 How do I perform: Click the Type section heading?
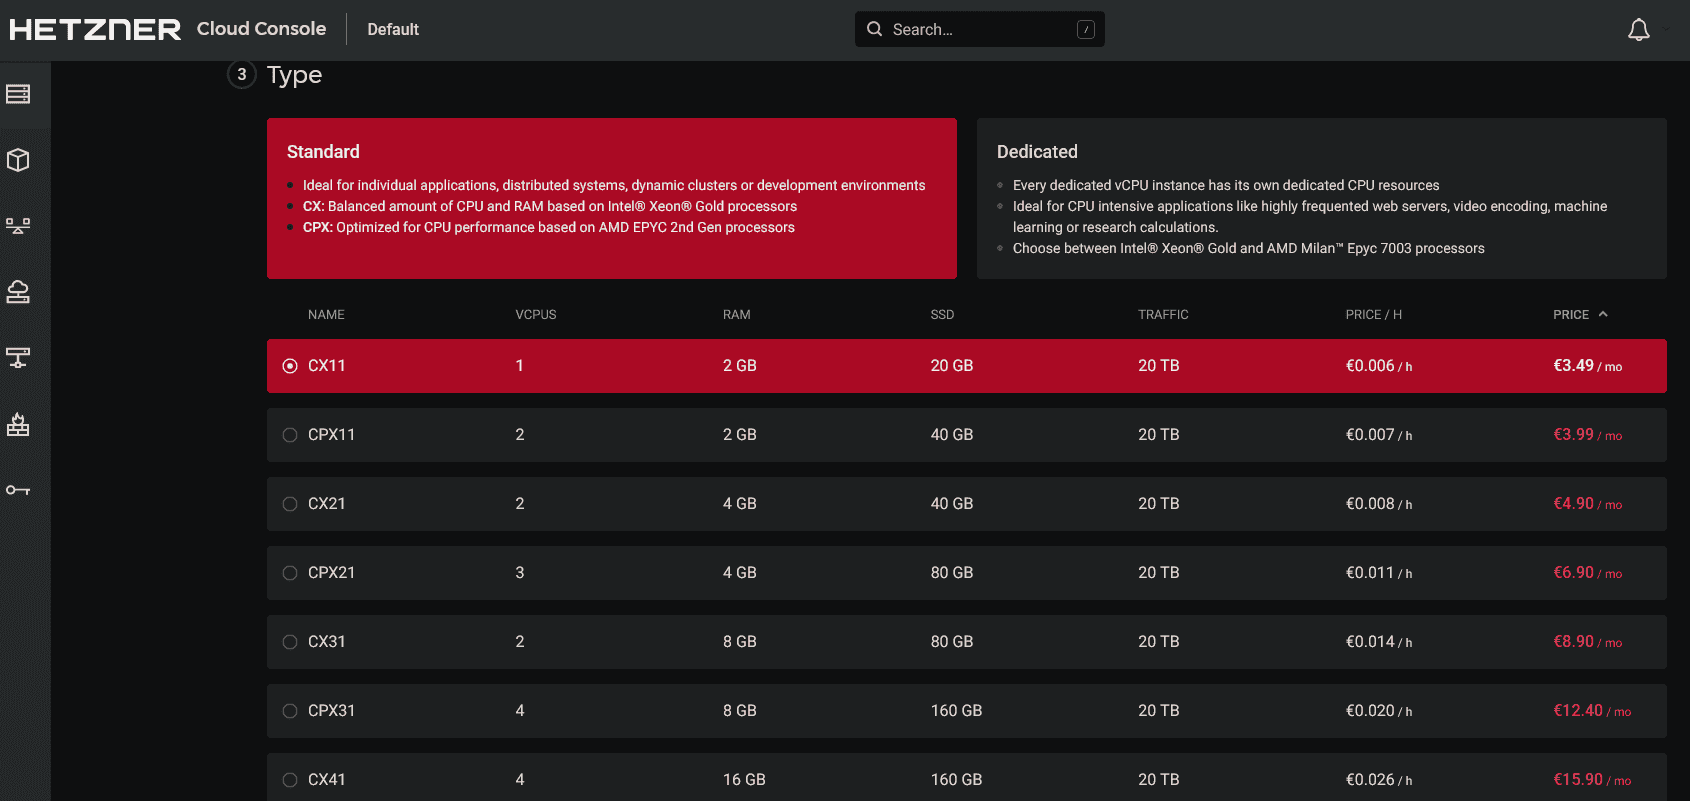(x=294, y=75)
